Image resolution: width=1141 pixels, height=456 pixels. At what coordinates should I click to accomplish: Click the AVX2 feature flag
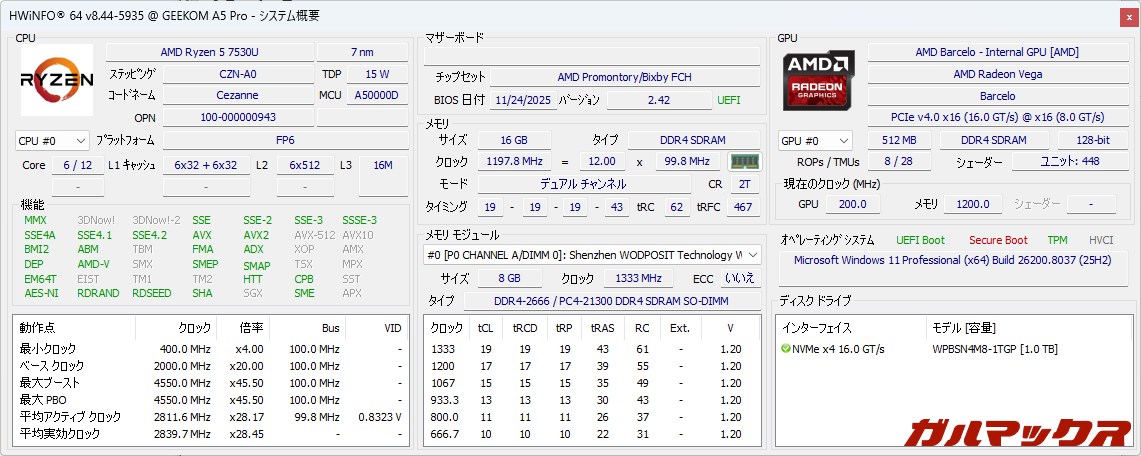(x=256, y=235)
